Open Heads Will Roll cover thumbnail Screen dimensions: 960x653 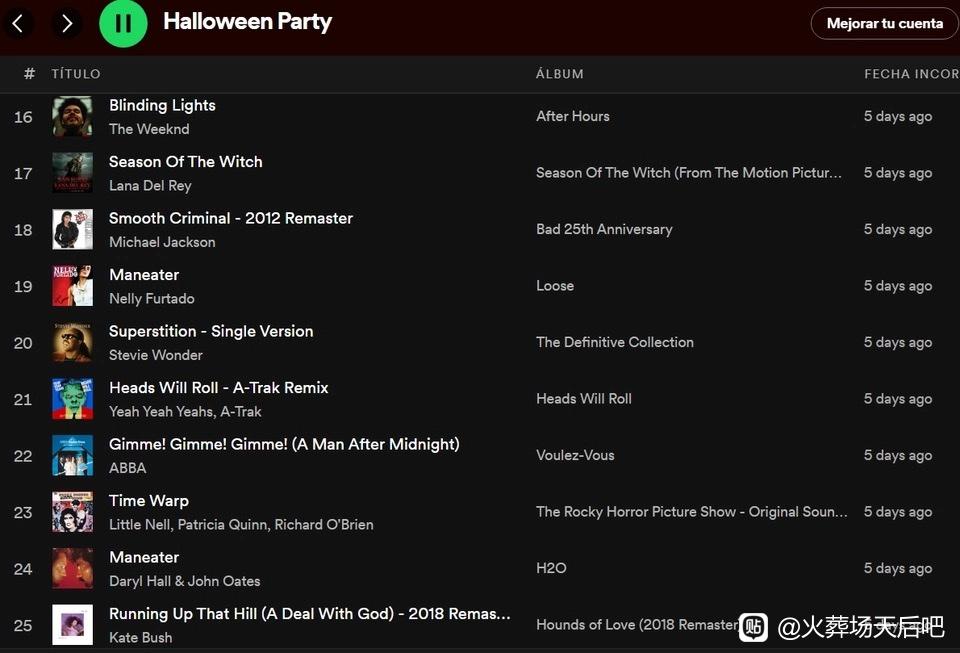click(x=72, y=399)
